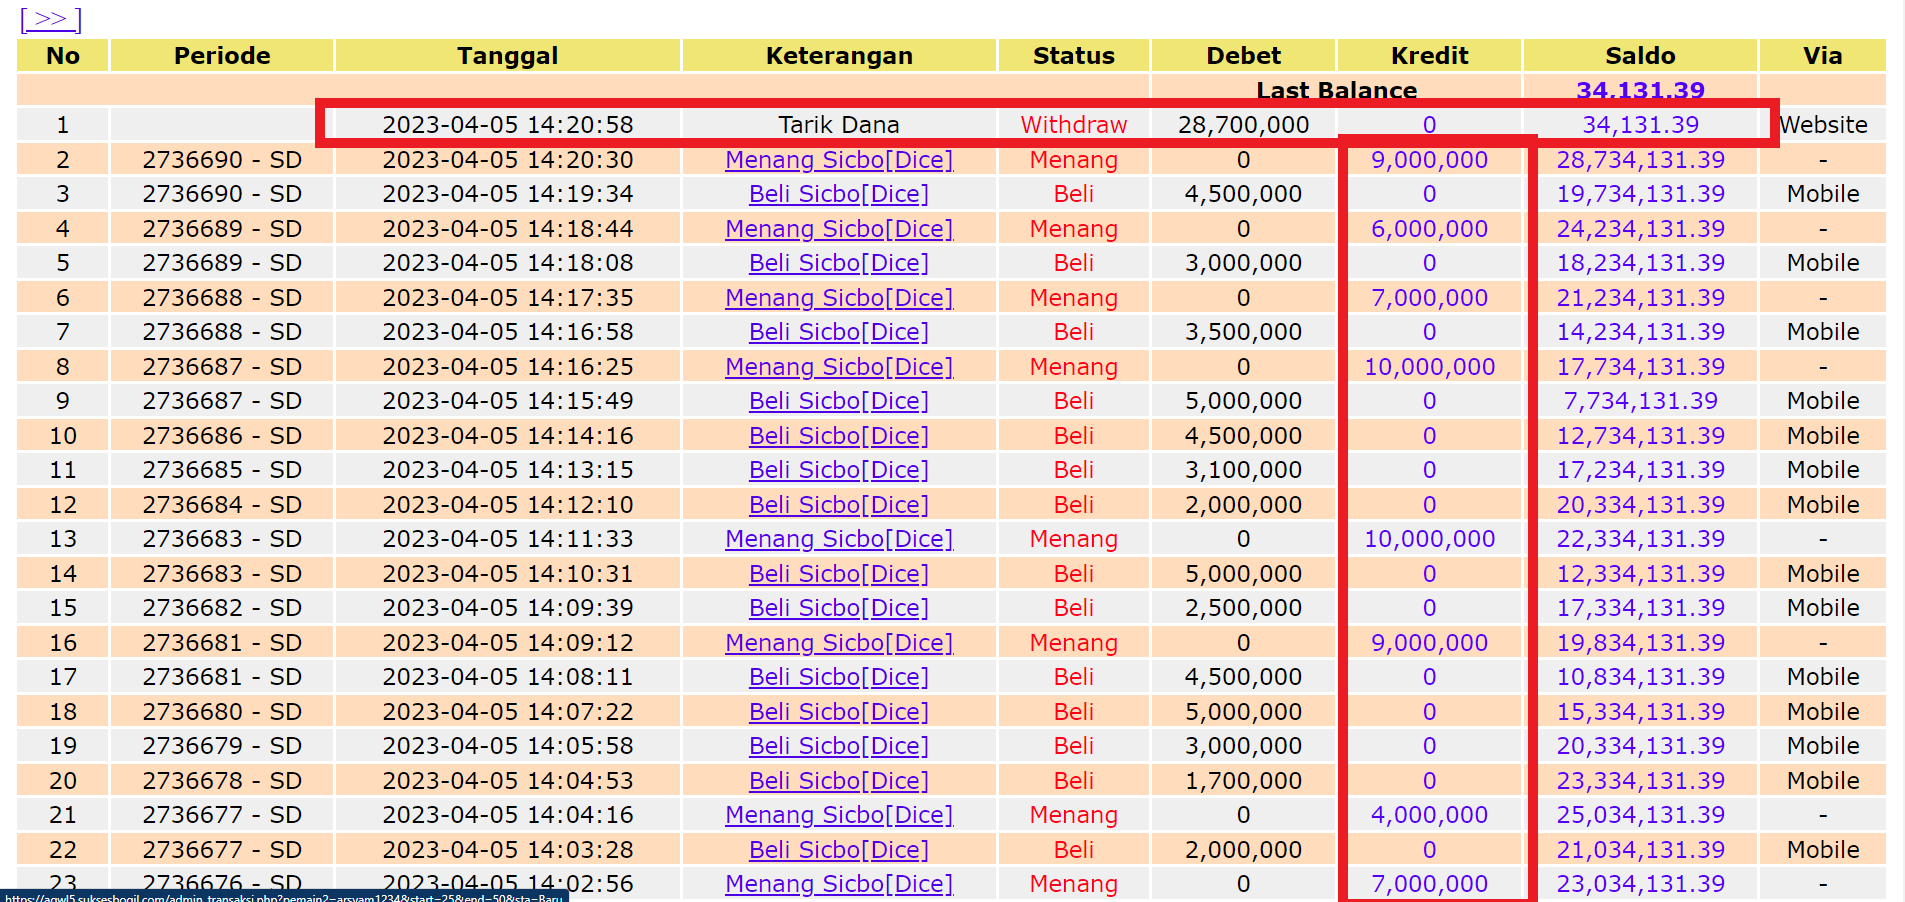Open Beli Sicbo[Dice] link in row 3
Image resolution: width=1905 pixels, height=902 pixels.
(839, 194)
